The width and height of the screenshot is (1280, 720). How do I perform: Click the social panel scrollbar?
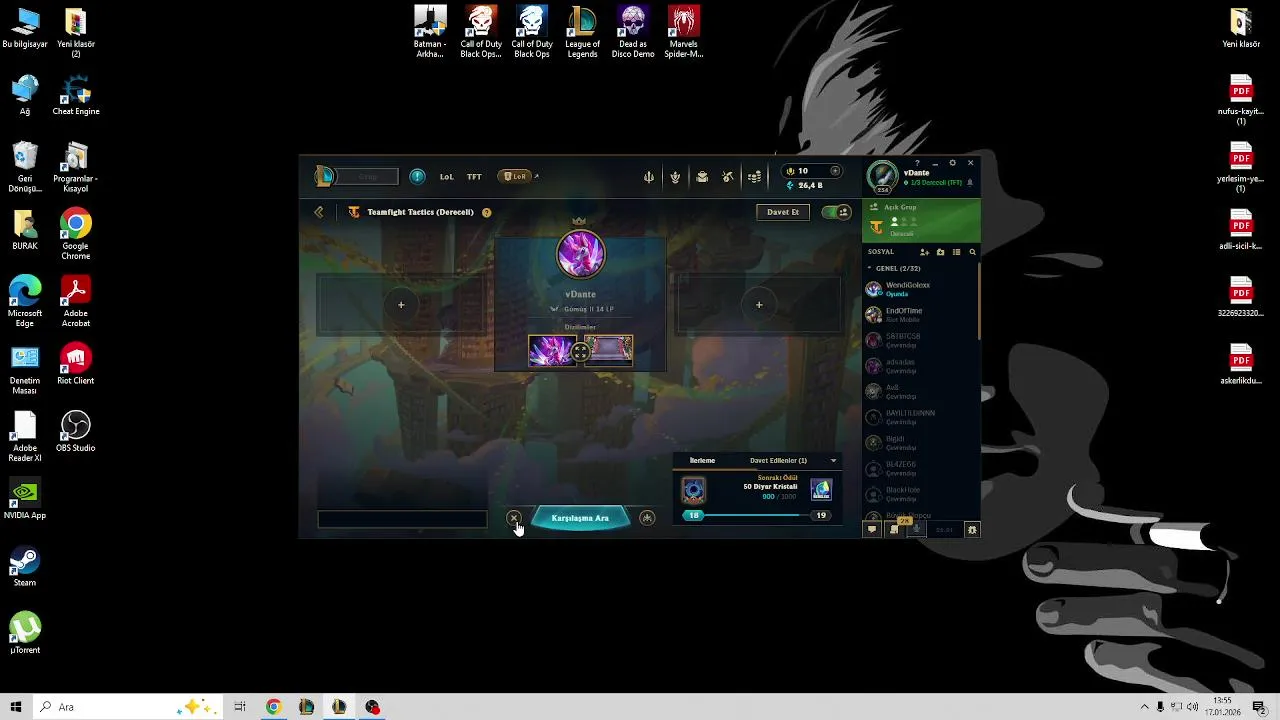coord(979,300)
